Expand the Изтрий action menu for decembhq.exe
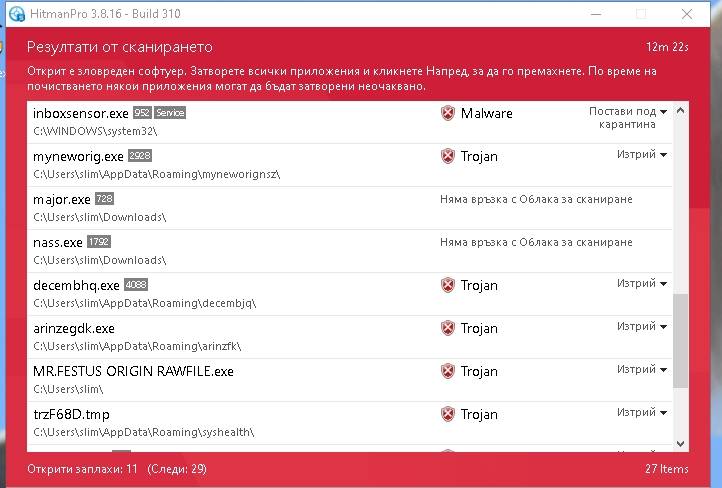722x488 pixels. tap(642, 283)
